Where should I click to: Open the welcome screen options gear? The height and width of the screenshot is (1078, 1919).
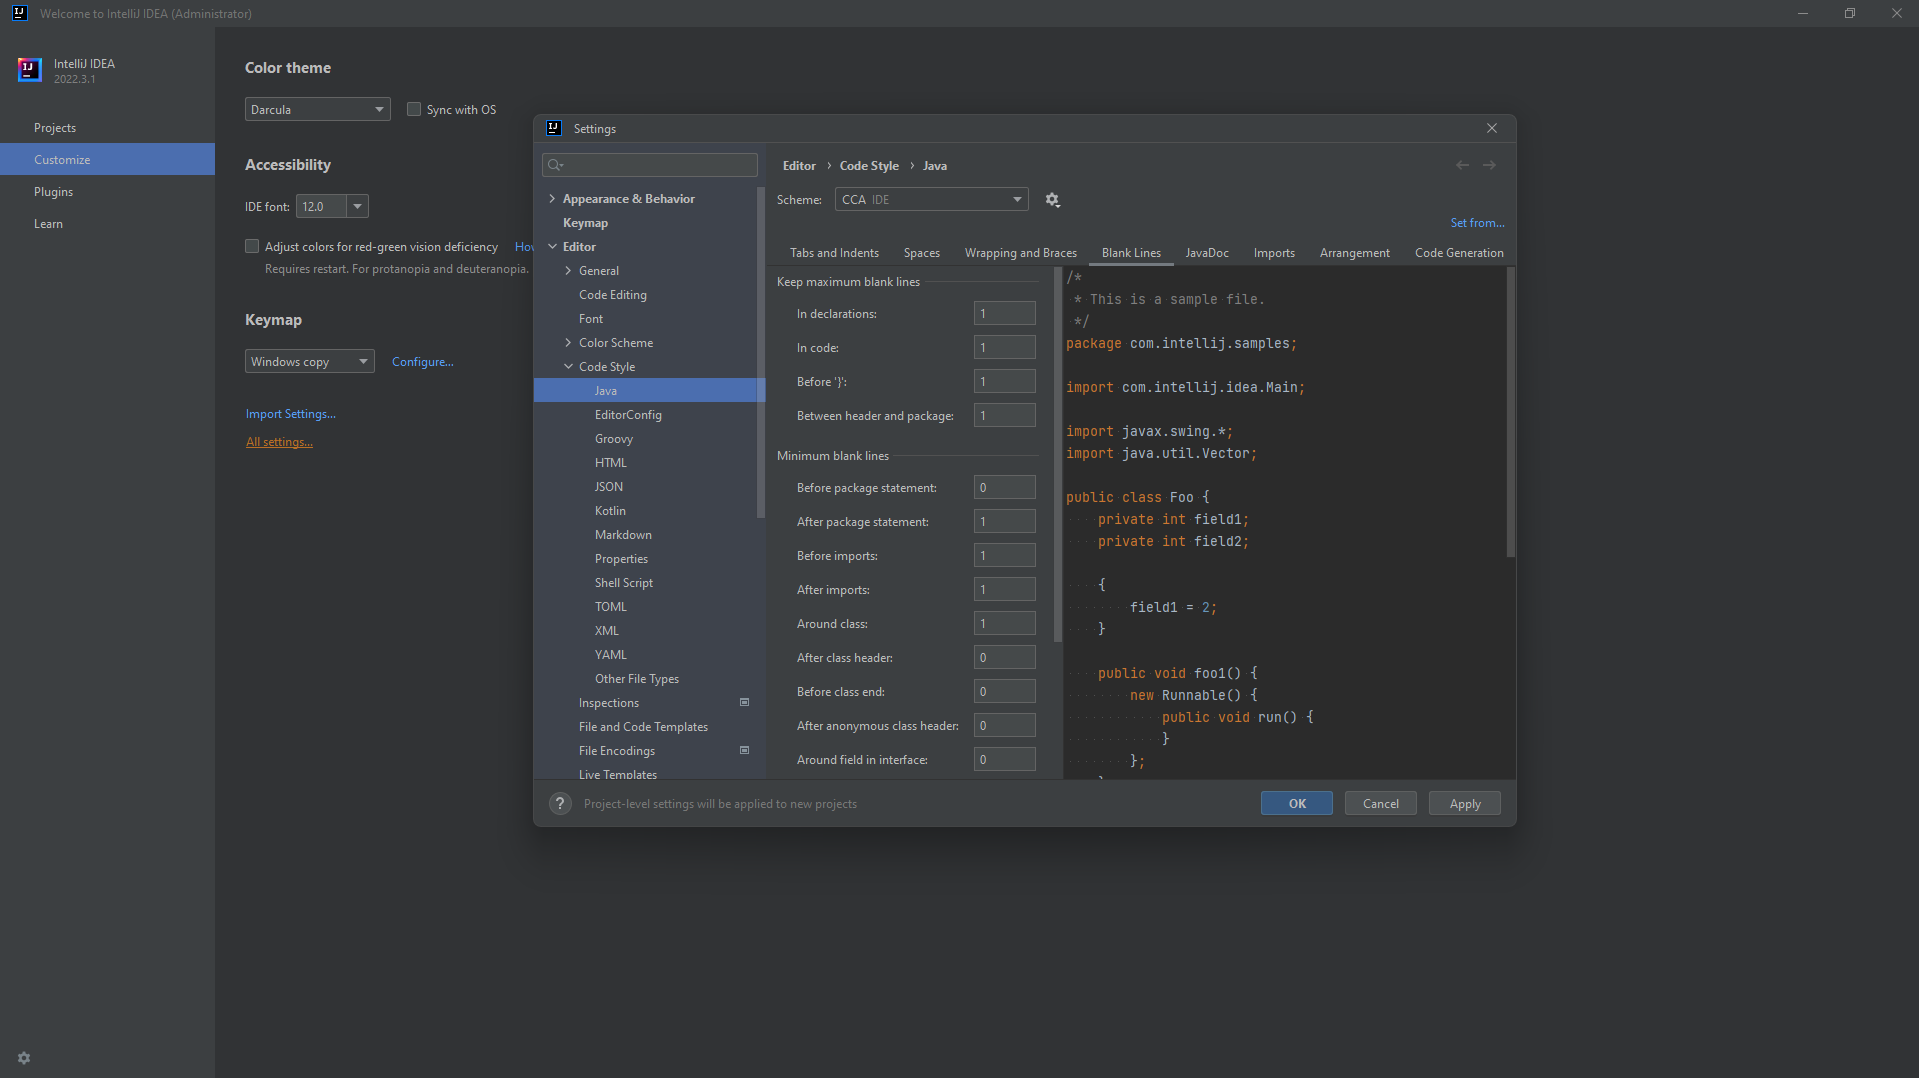click(x=24, y=1058)
